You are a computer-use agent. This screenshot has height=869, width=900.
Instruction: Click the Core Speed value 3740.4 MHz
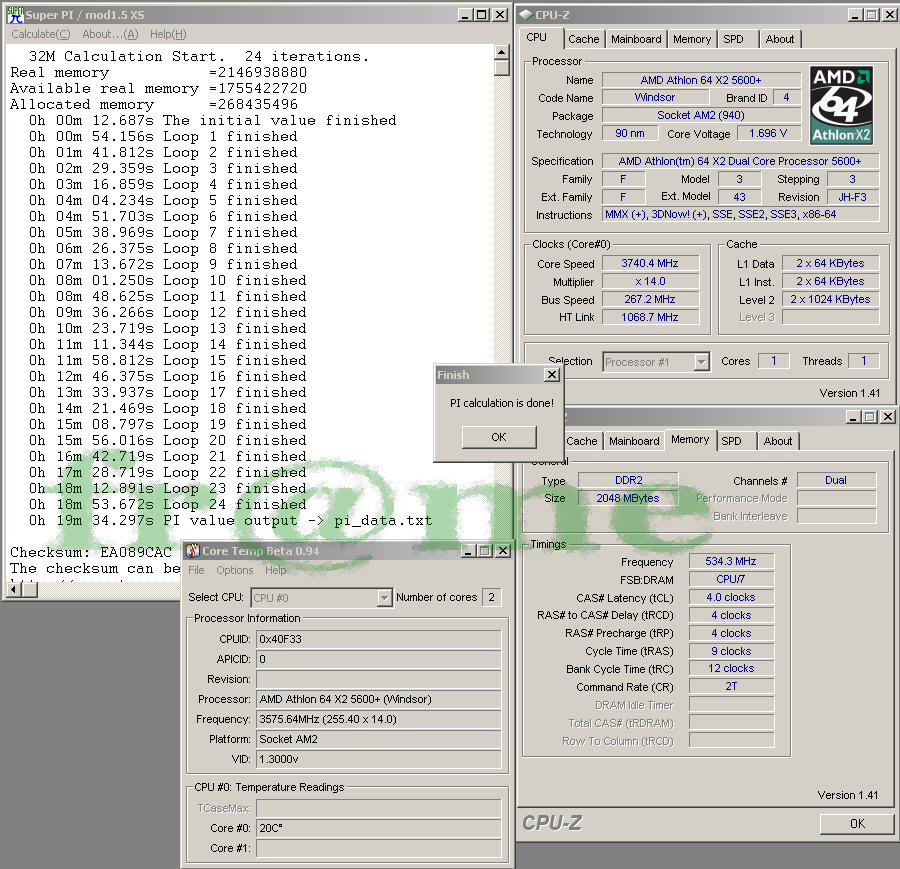(x=650, y=263)
